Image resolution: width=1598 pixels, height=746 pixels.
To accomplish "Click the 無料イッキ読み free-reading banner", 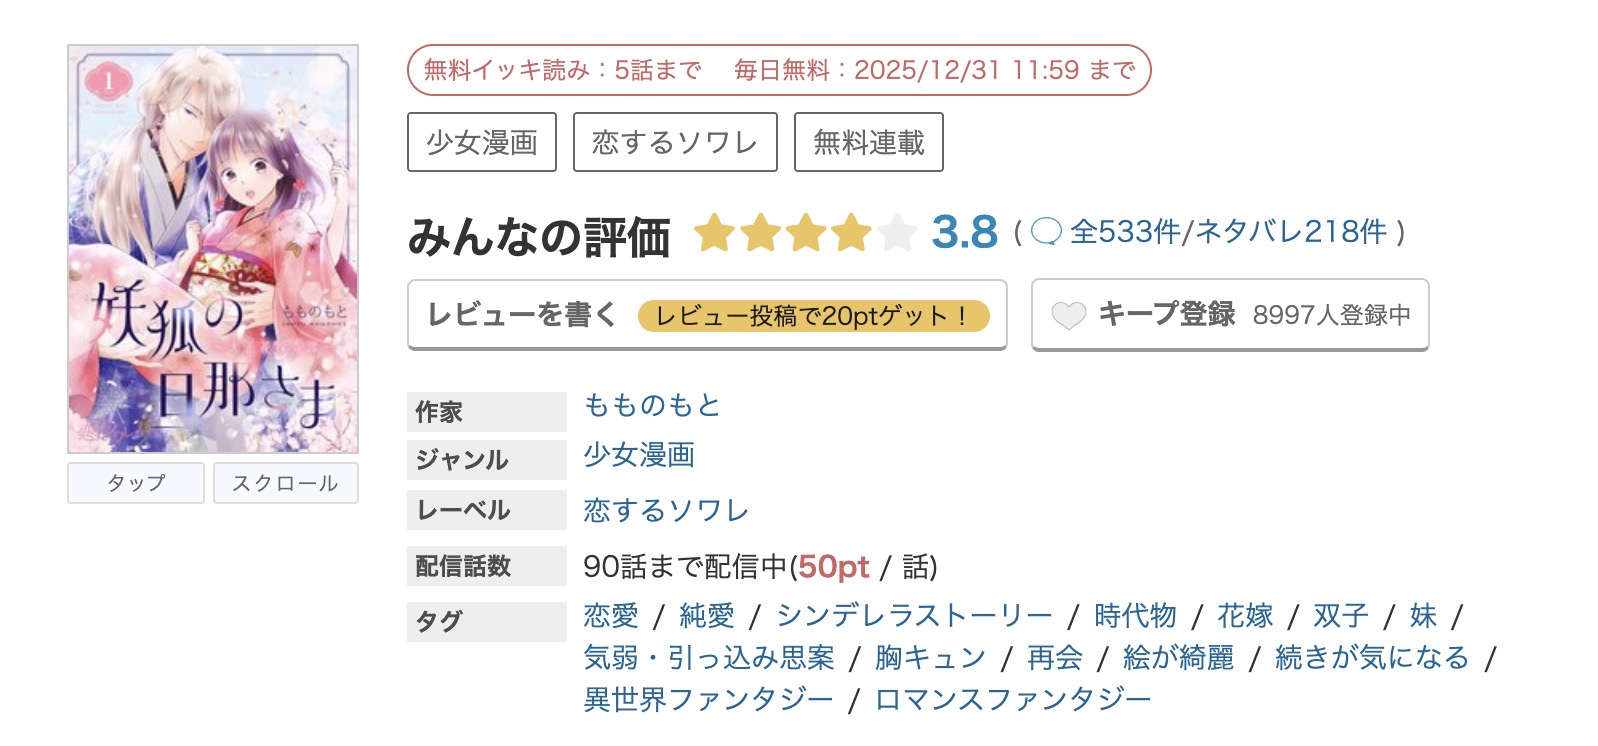I will (x=779, y=70).
